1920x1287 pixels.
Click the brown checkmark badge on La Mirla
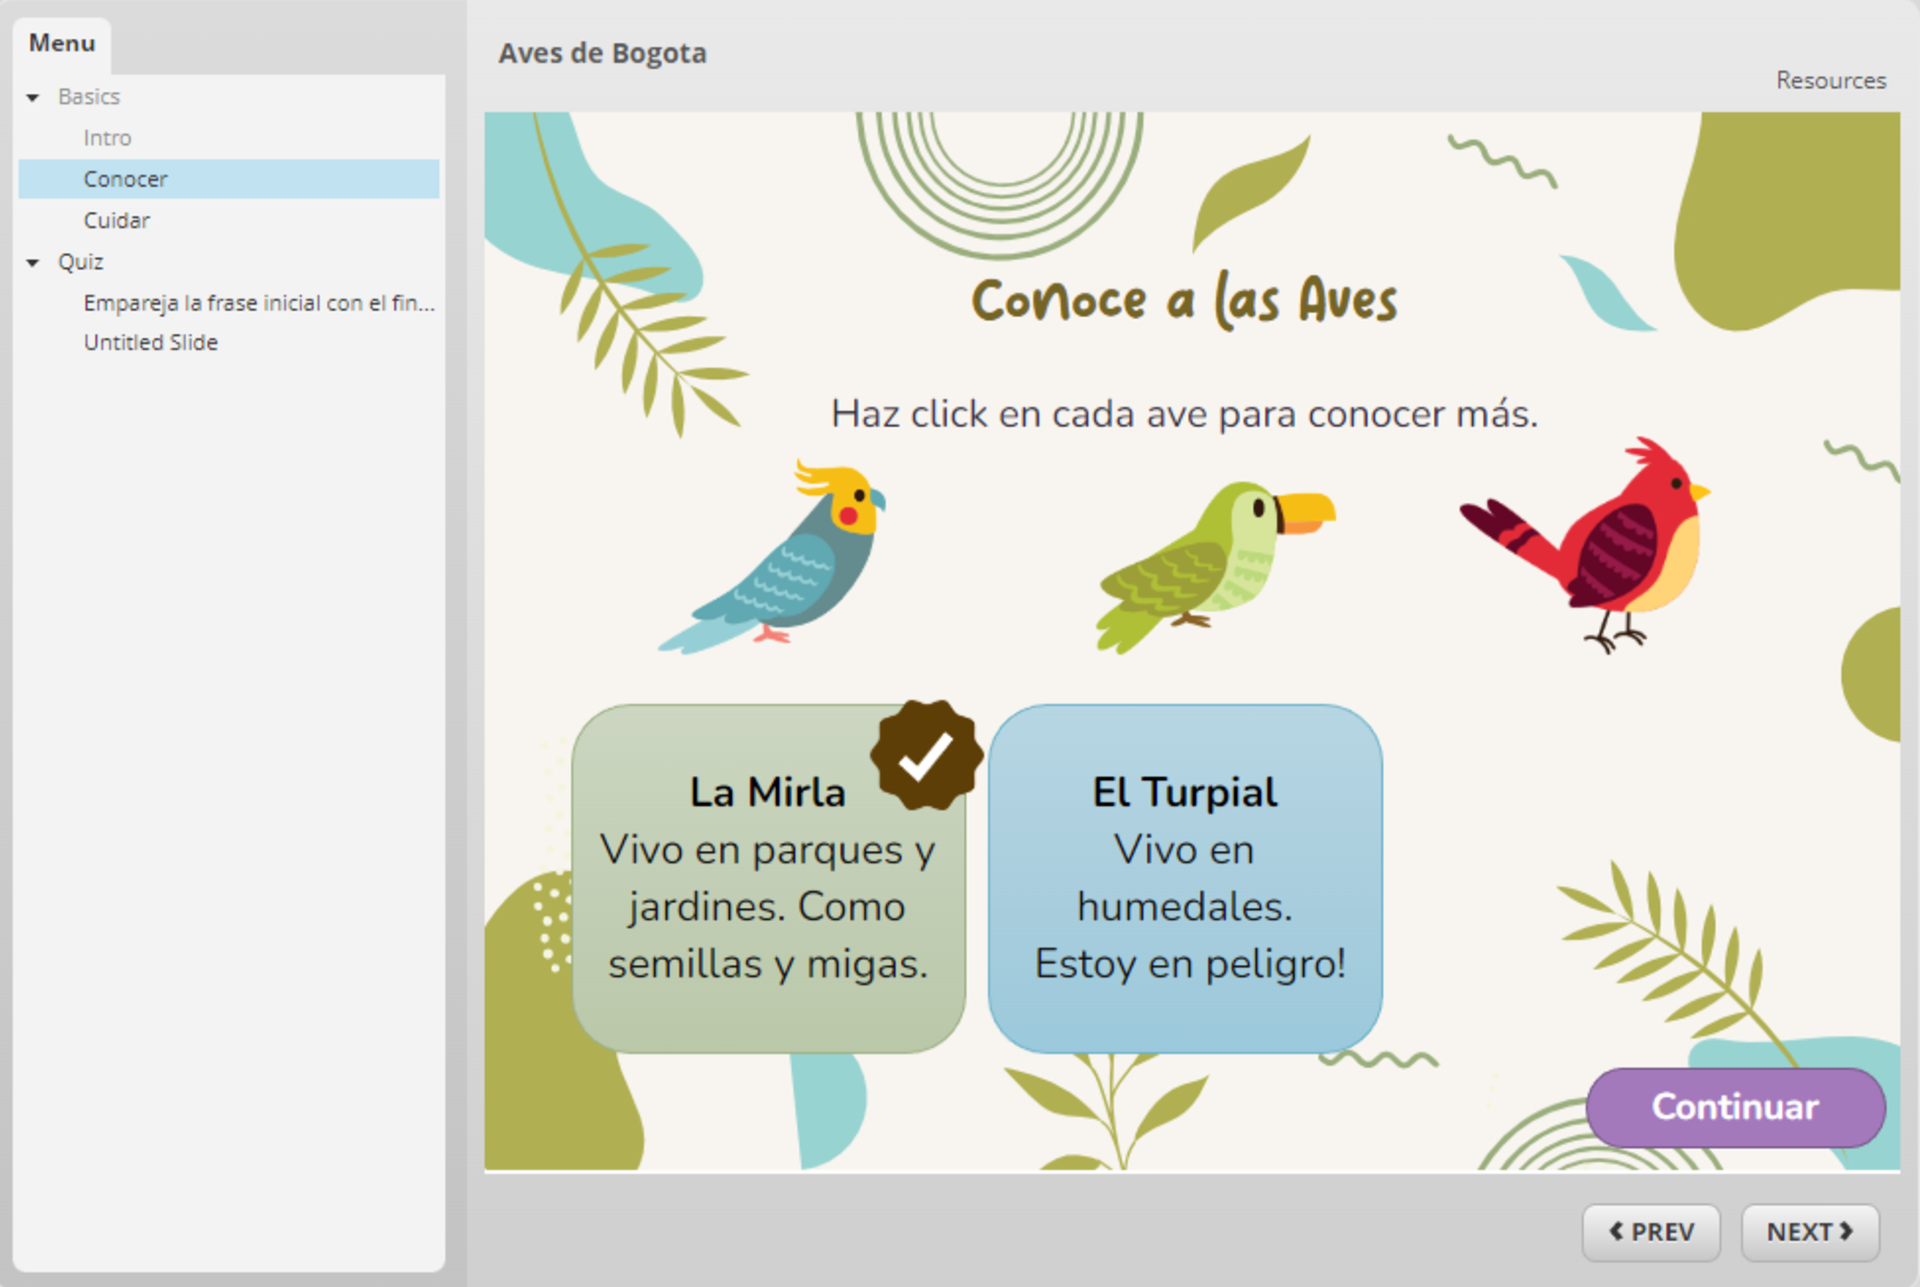coord(926,756)
